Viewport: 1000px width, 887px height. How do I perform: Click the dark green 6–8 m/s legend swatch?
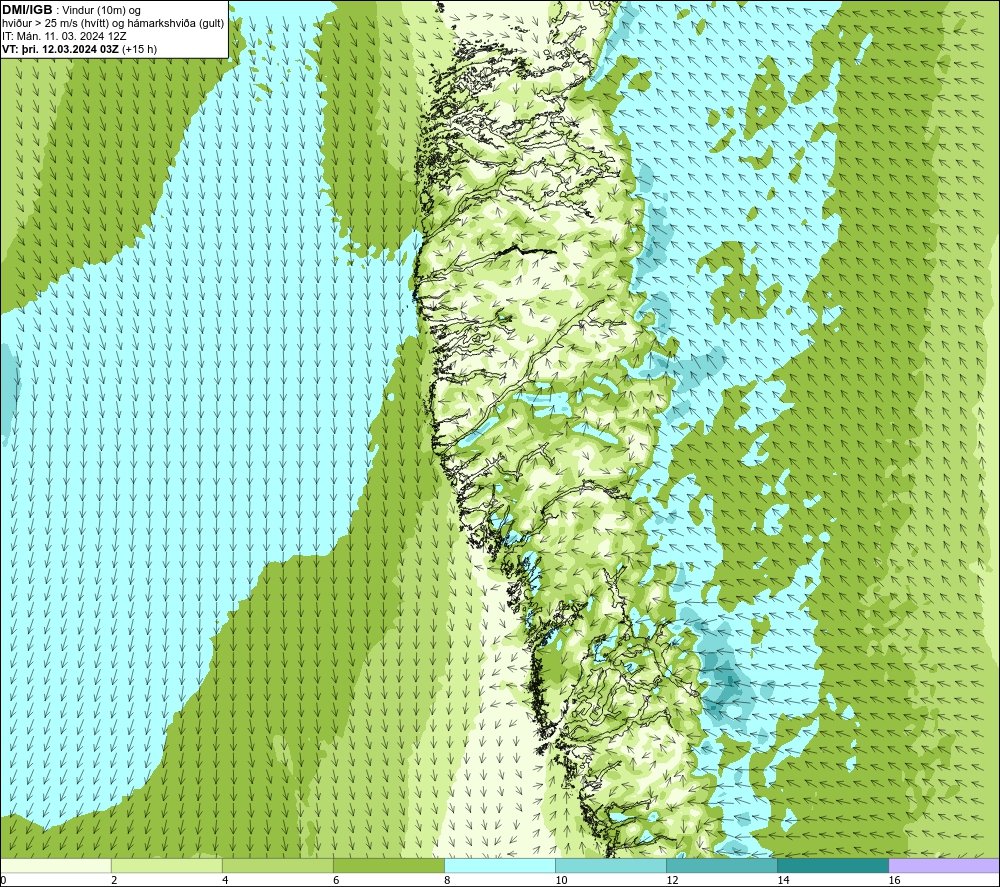tap(389, 865)
